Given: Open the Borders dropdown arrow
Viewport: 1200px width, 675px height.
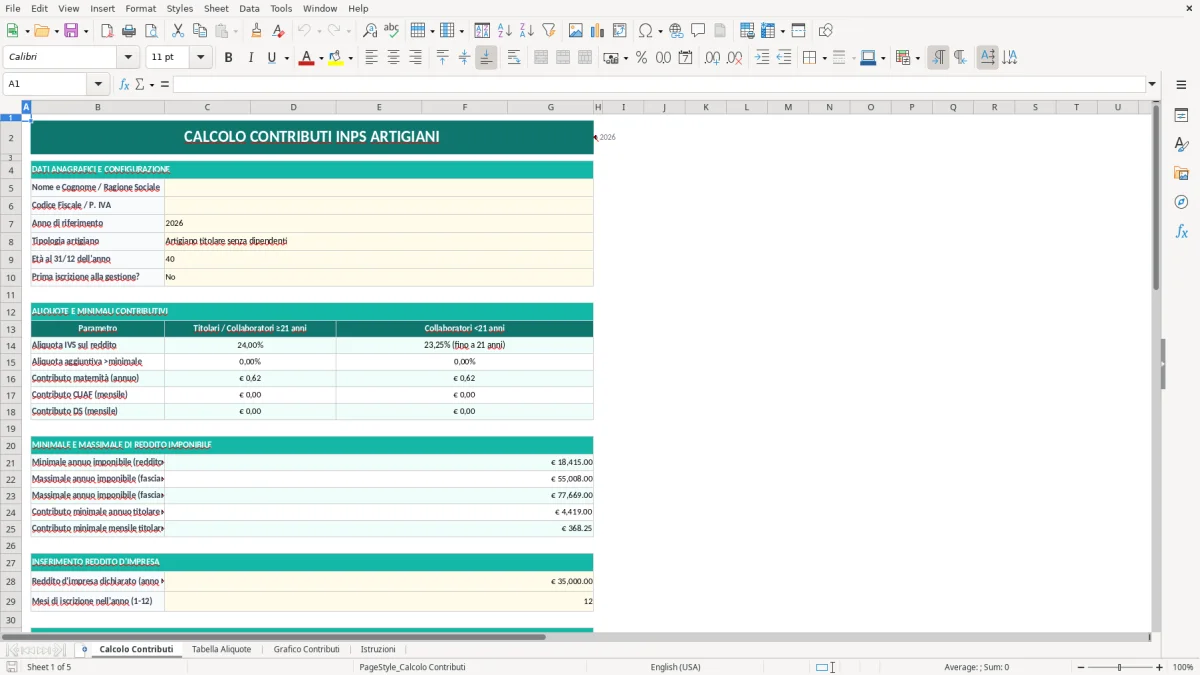Looking at the screenshot, I should coord(824,58).
